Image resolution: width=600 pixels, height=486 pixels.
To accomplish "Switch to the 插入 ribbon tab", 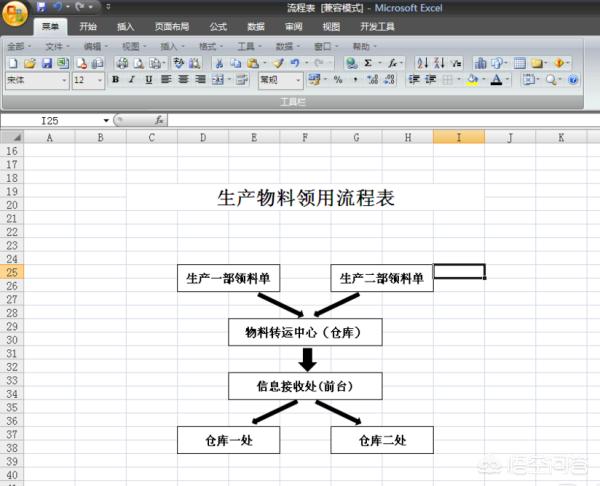I will tap(126, 27).
